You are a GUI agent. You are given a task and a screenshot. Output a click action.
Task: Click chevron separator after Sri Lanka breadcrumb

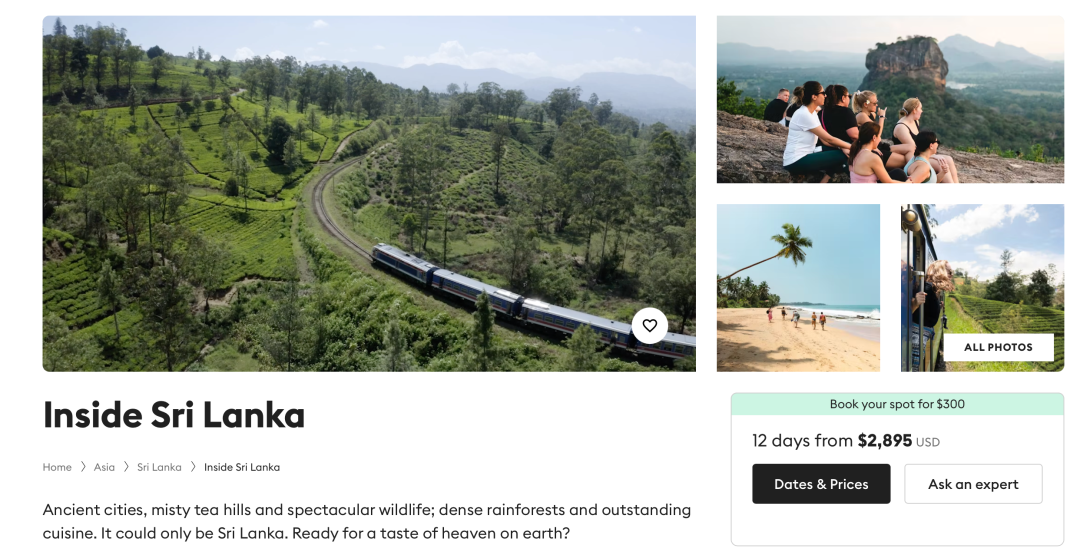[x=193, y=467]
